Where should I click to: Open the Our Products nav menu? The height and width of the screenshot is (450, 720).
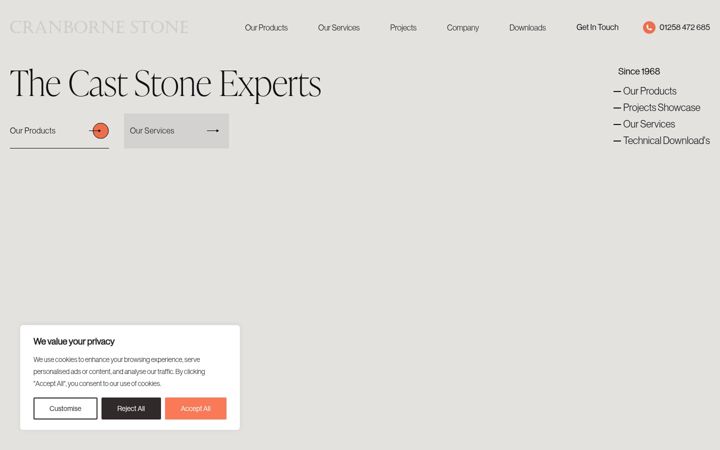point(266,28)
